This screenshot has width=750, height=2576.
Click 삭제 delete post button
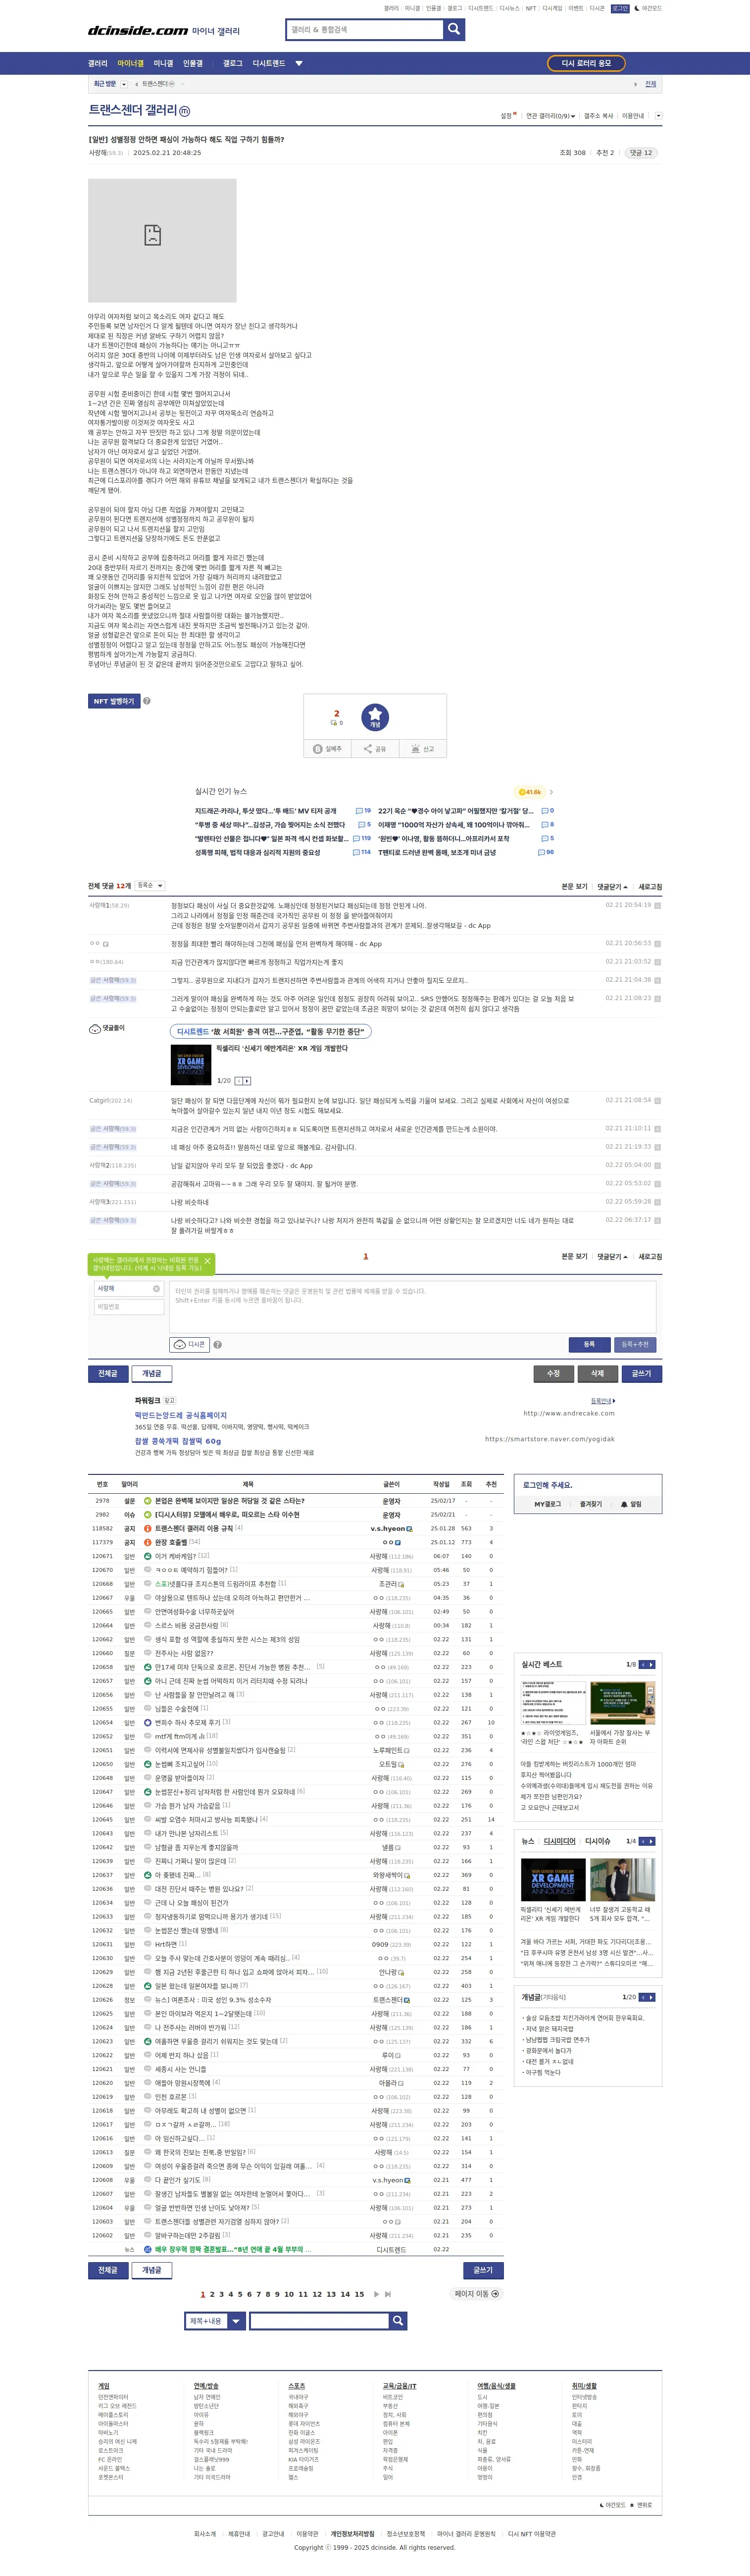(x=597, y=1373)
